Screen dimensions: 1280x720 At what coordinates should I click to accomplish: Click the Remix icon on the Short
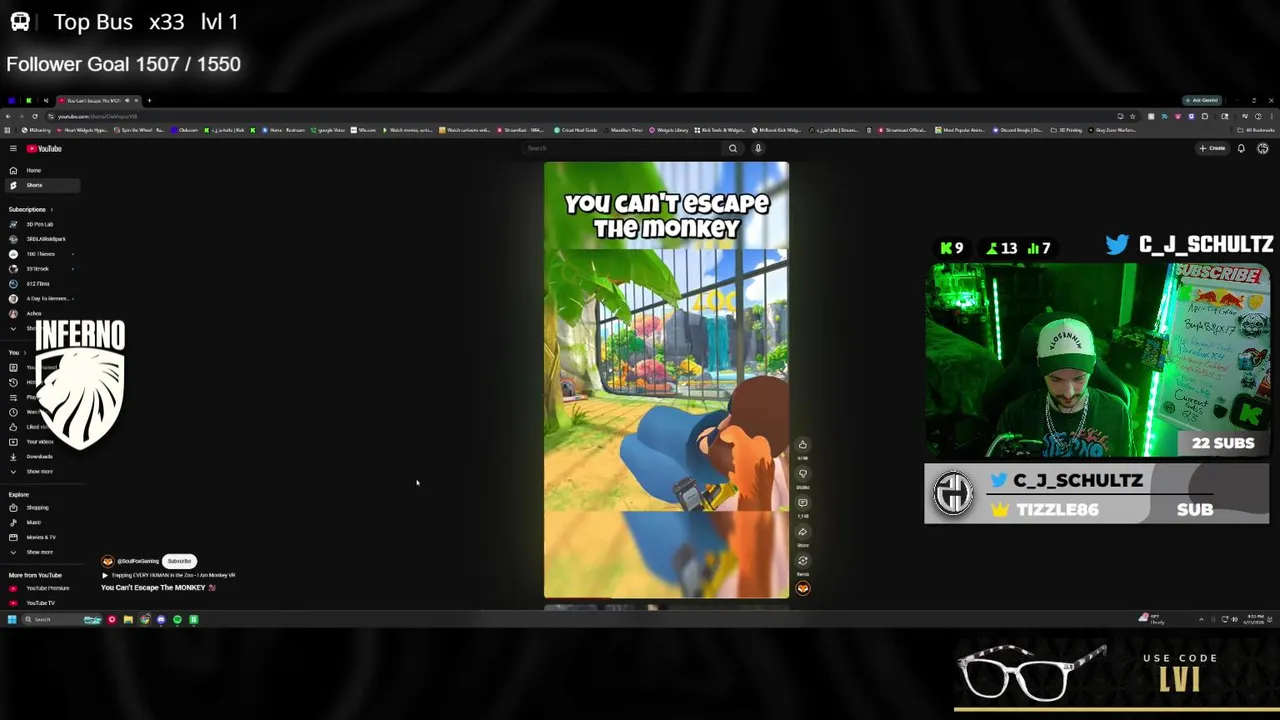pyautogui.click(x=802, y=561)
